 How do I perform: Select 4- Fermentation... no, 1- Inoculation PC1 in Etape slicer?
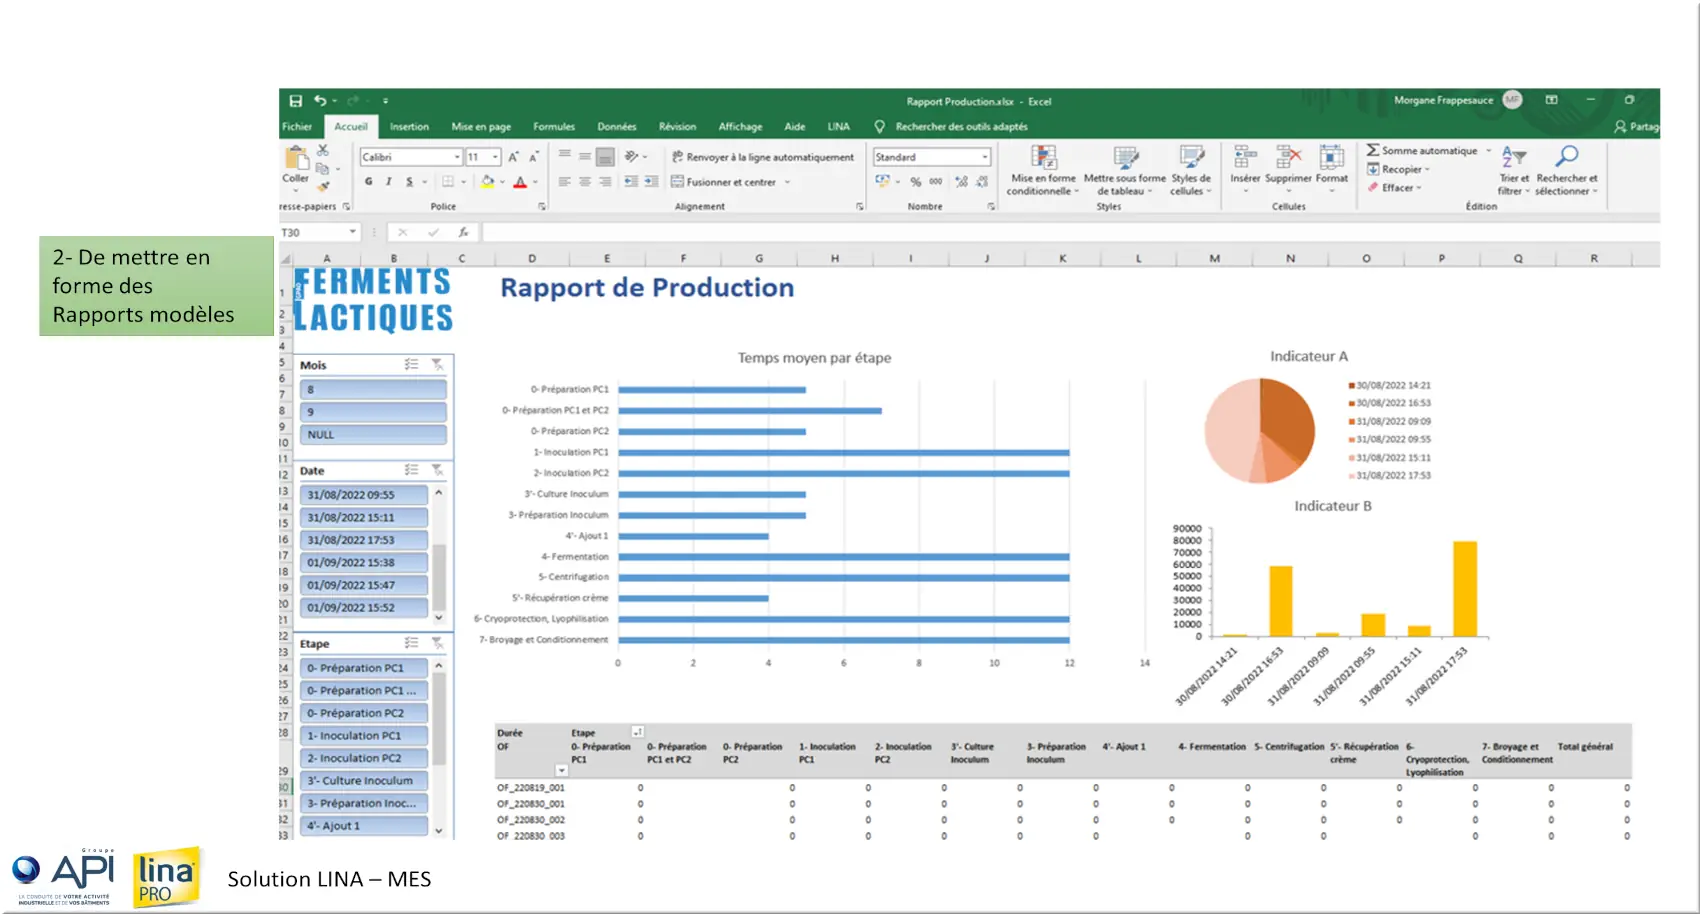364,735
